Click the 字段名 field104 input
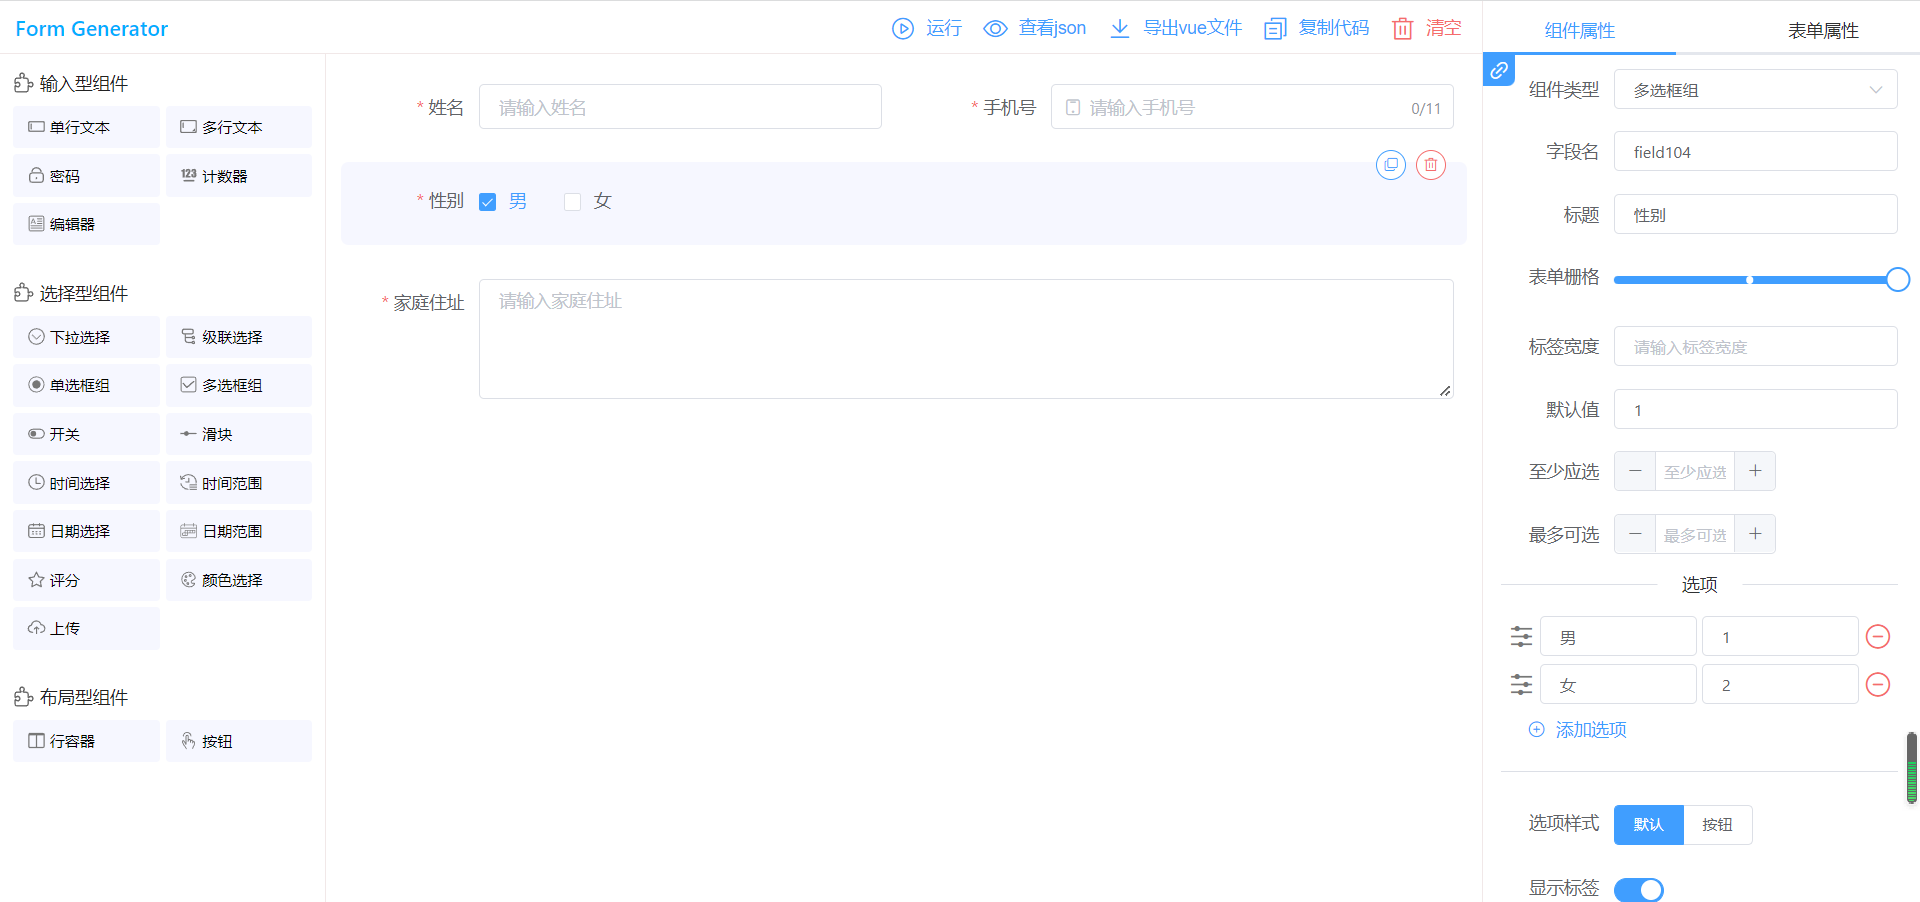This screenshot has height=902, width=1920. pos(1756,152)
